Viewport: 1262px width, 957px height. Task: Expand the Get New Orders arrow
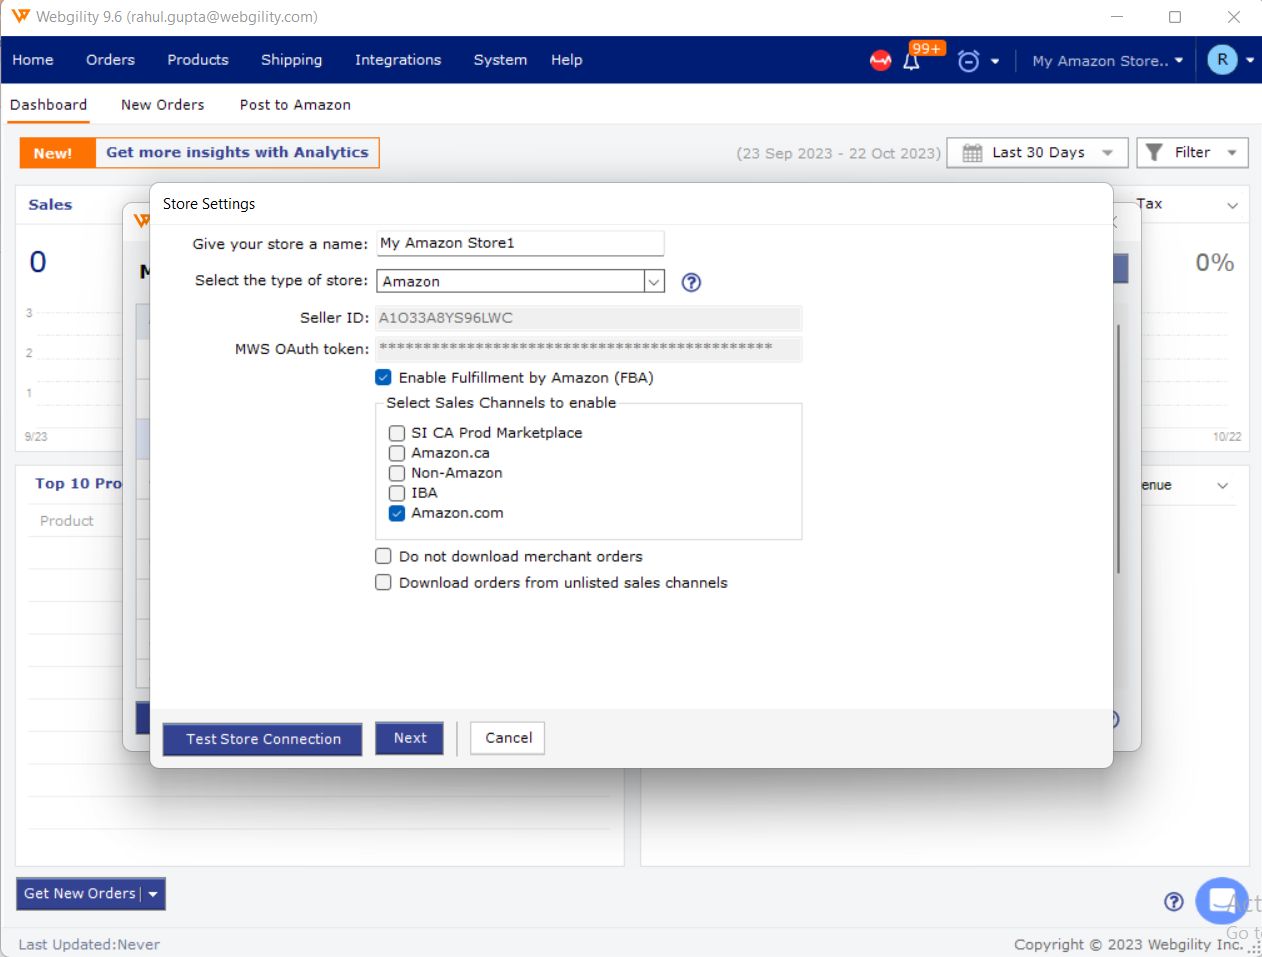coord(153,894)
